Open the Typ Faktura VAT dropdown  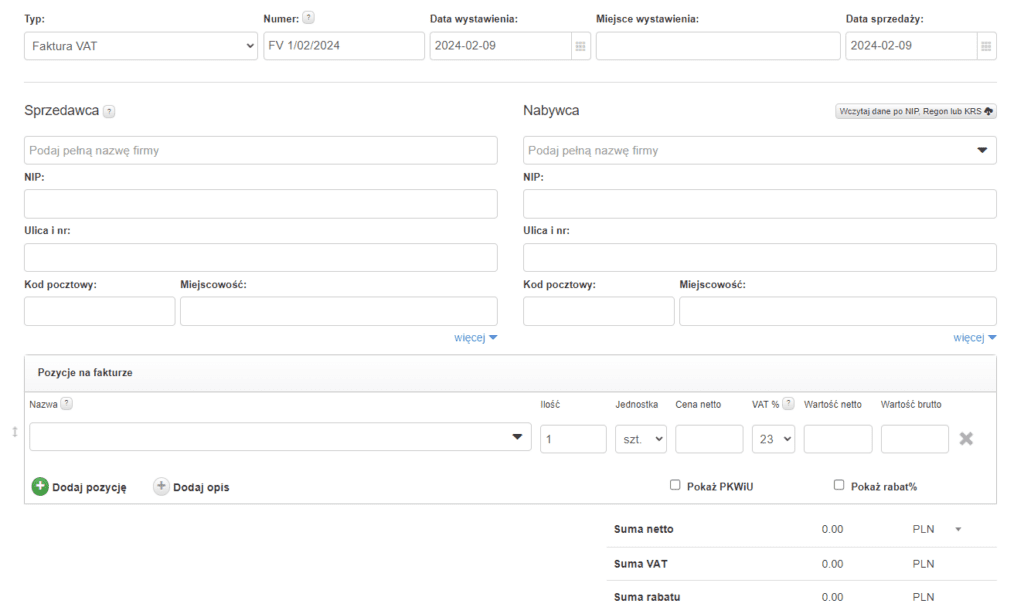(x=140, y=47)
